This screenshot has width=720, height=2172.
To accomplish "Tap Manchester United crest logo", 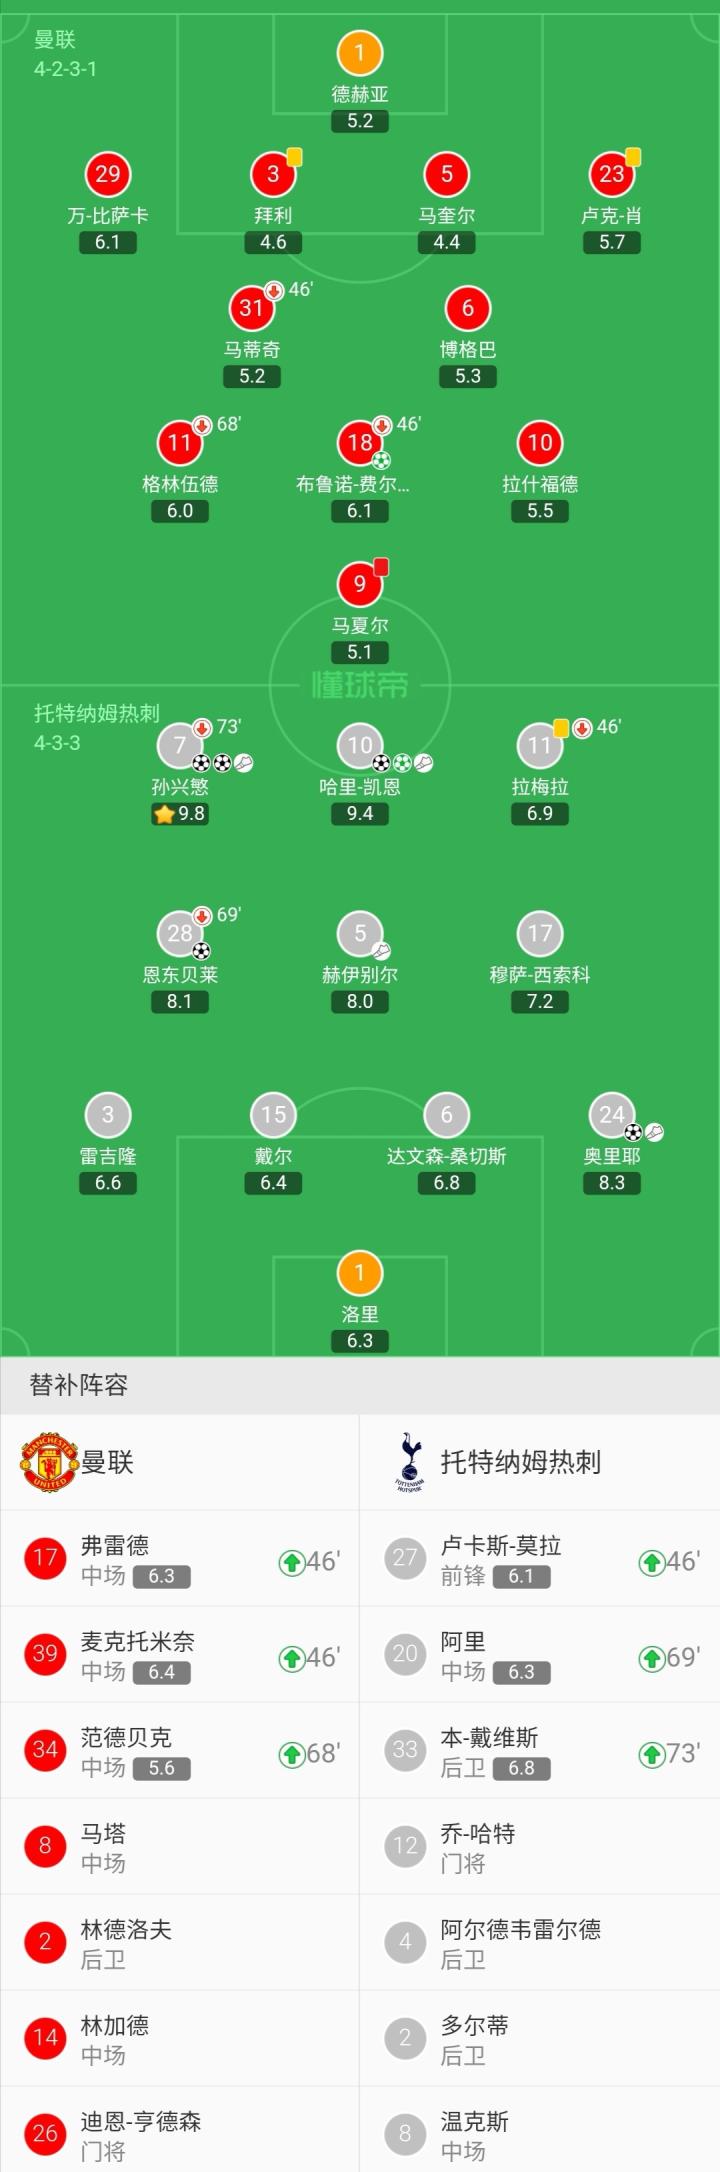I will [x=48, y=1462].
